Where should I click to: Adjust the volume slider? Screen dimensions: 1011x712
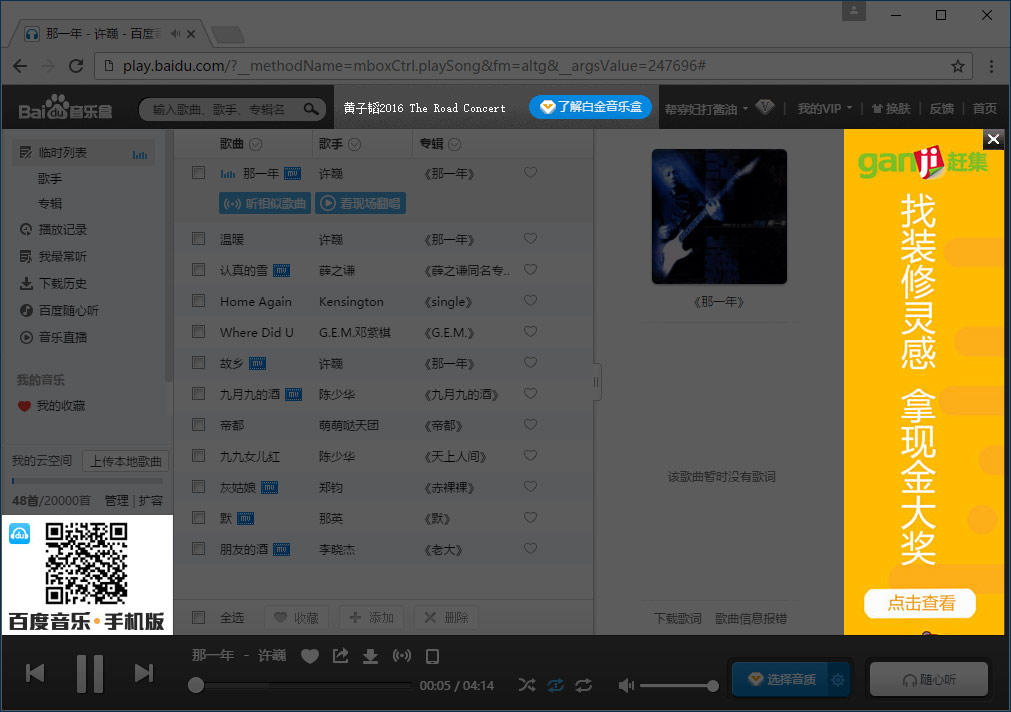[x=679, y=686]
